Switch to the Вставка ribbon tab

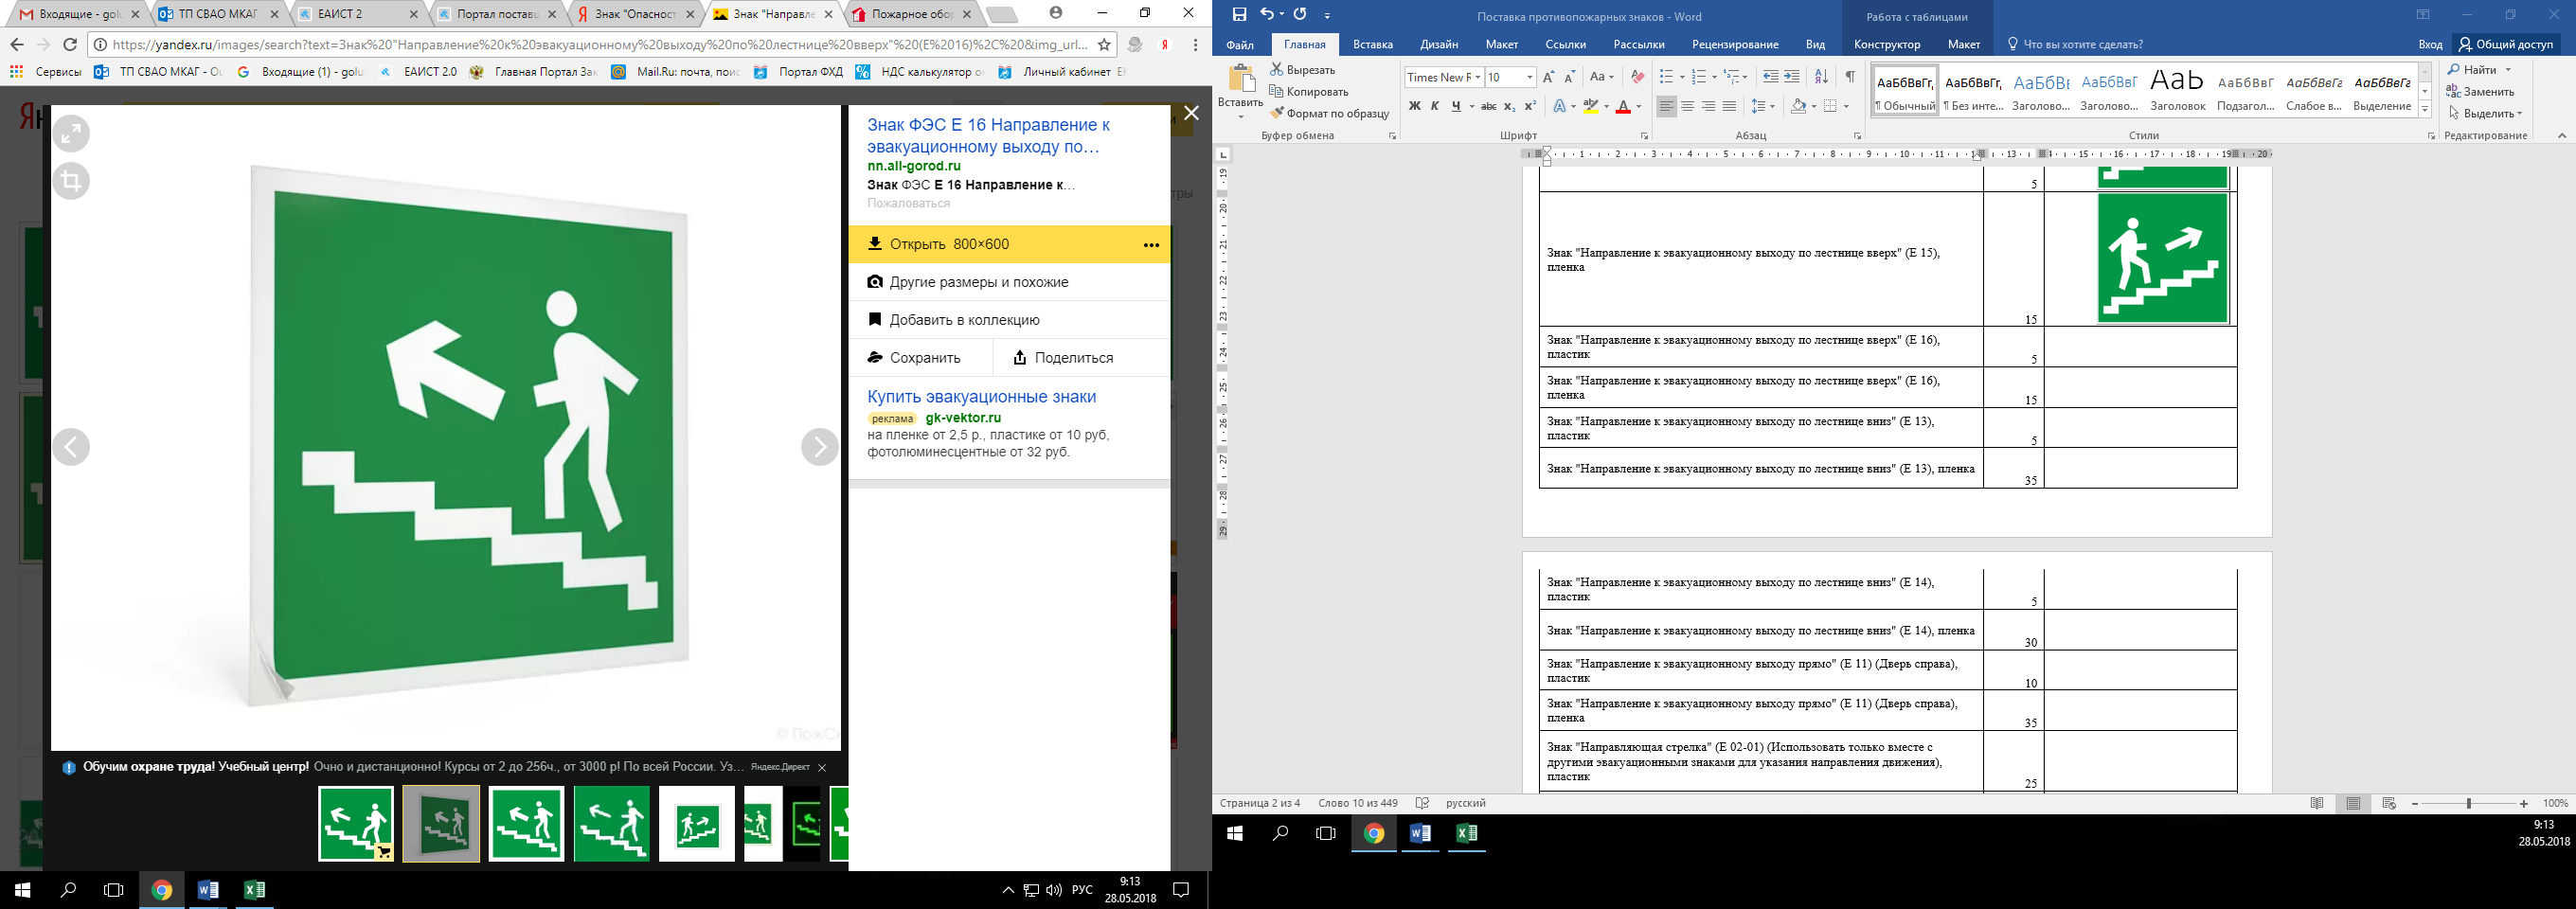[x=1372, y=44]
